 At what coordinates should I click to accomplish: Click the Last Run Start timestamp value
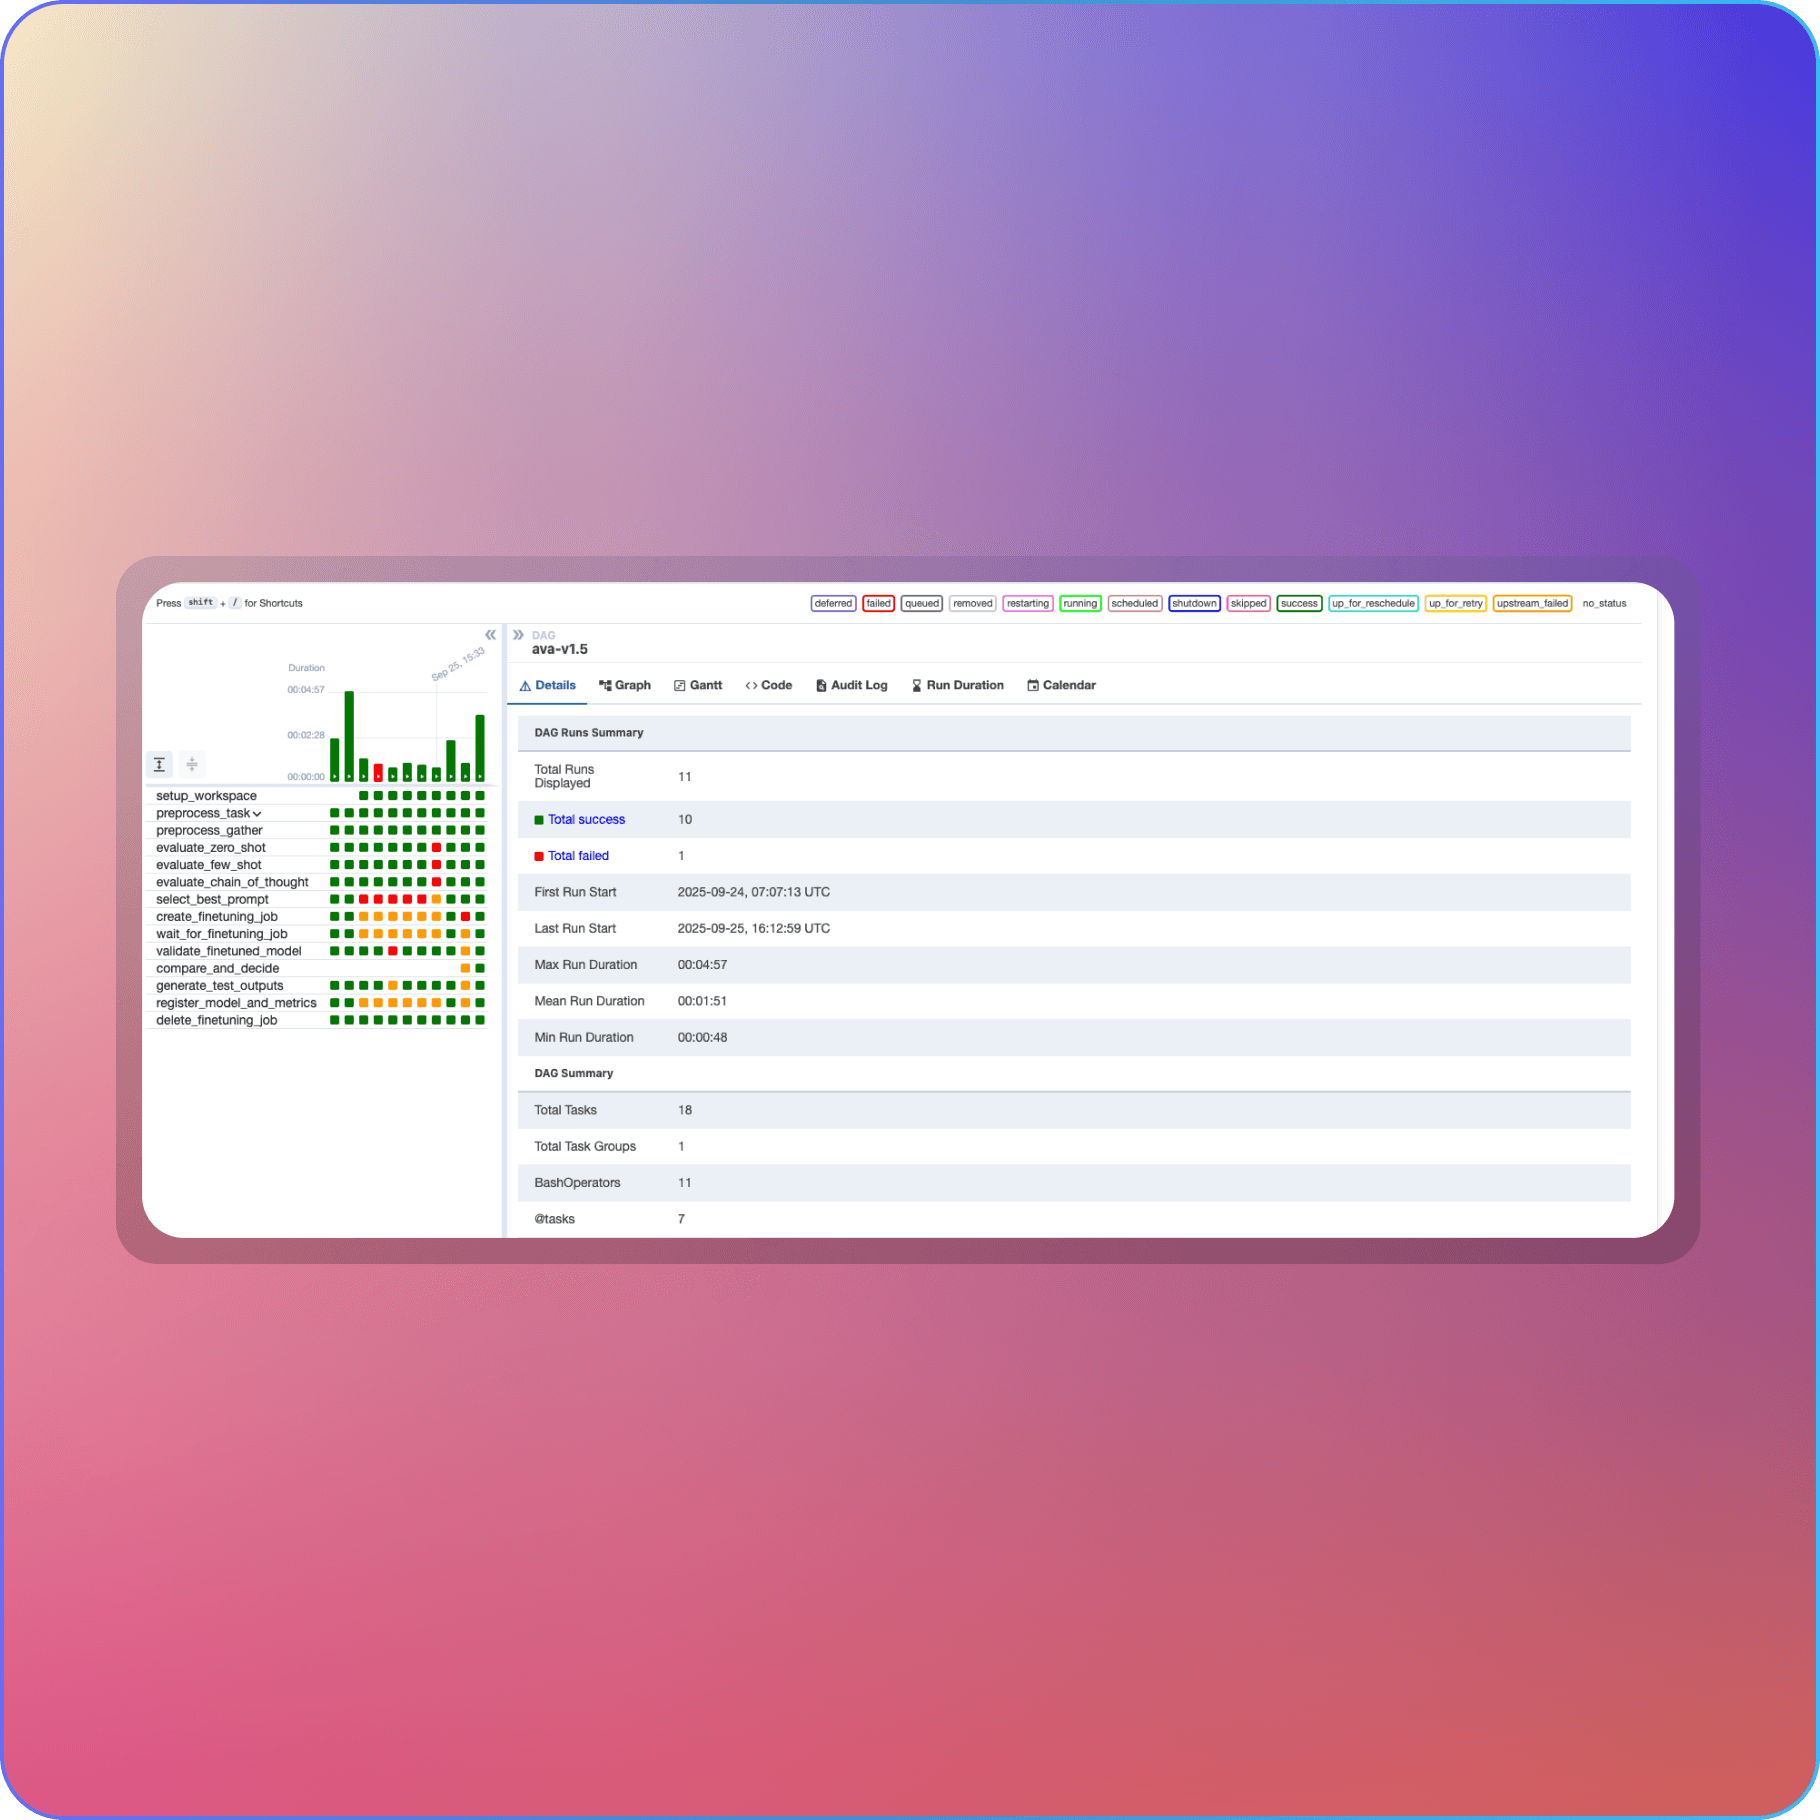(754, 928)
